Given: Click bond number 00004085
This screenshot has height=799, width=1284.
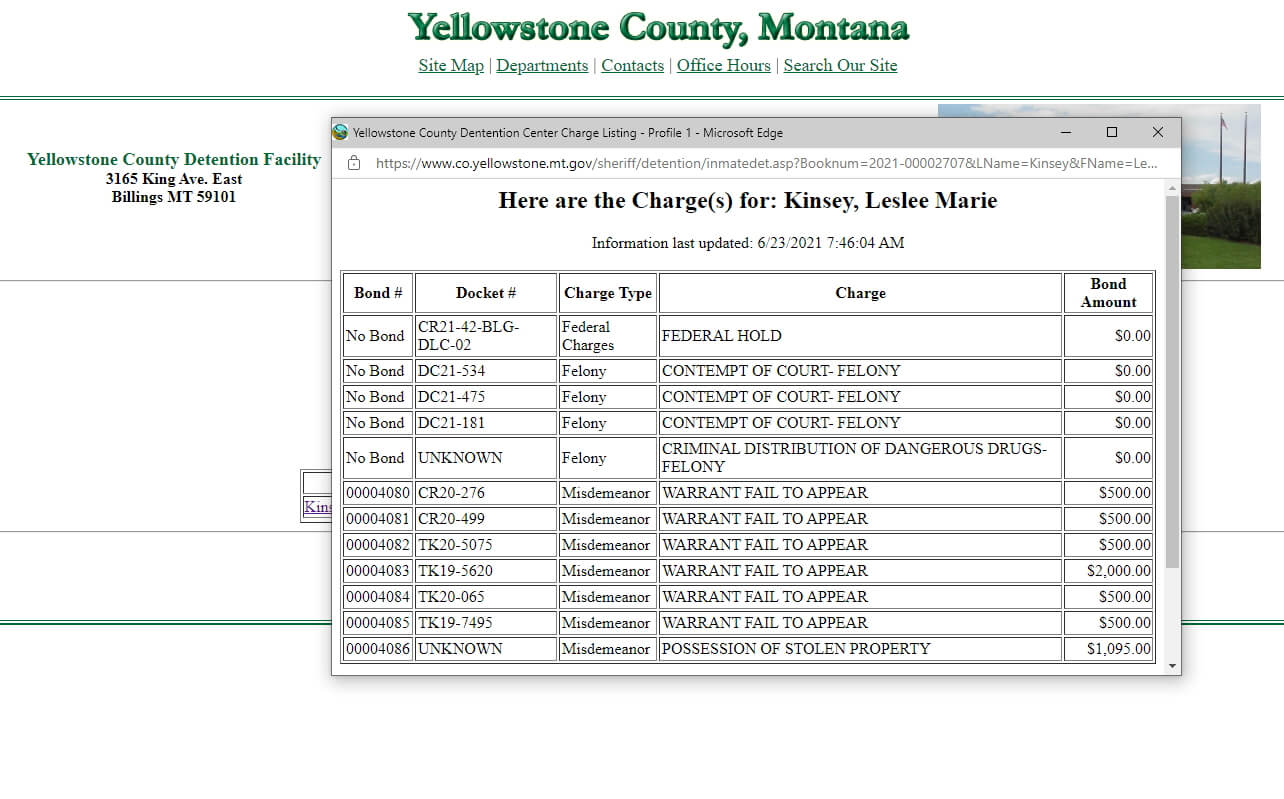Looking at the screenshot, I should pos(378,623).
